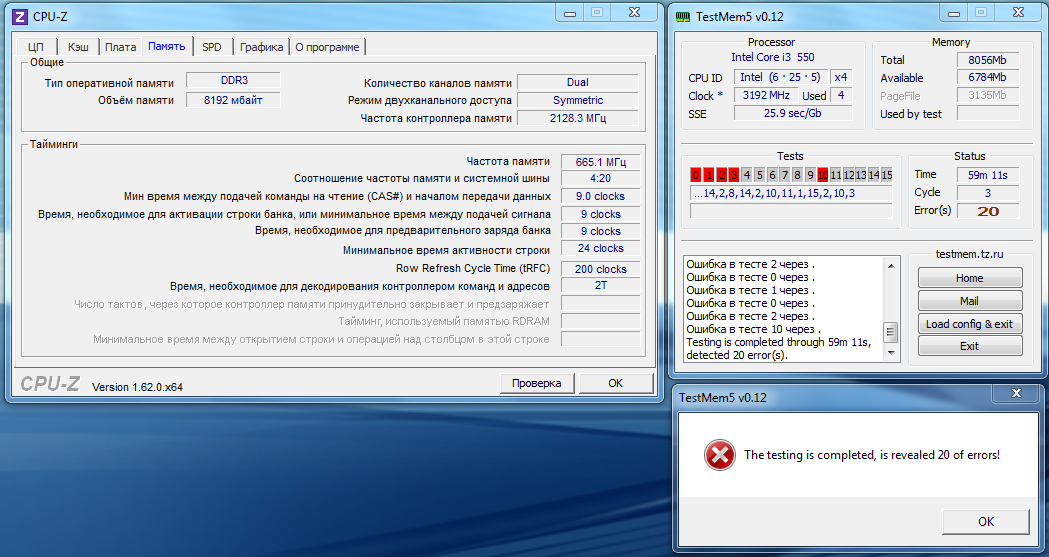The width and height of the screenshot is (1049, 557).
Task: Click the 3192 MHz clock value
Action: pos(765,95)
